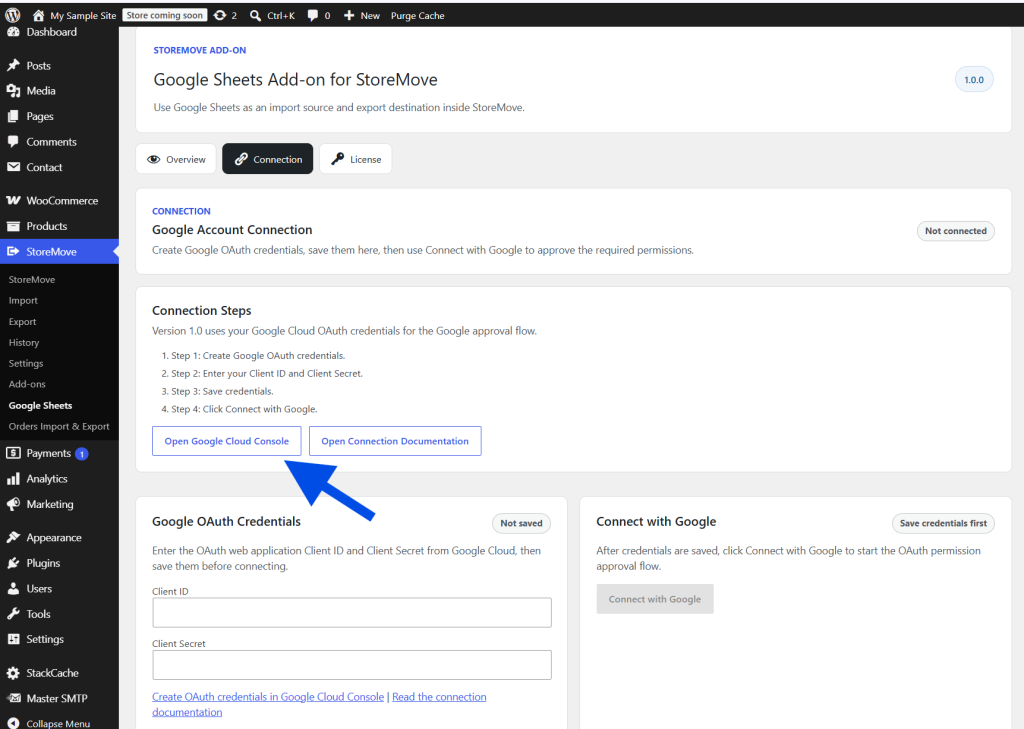Switch to the License tab

[355, 159]
